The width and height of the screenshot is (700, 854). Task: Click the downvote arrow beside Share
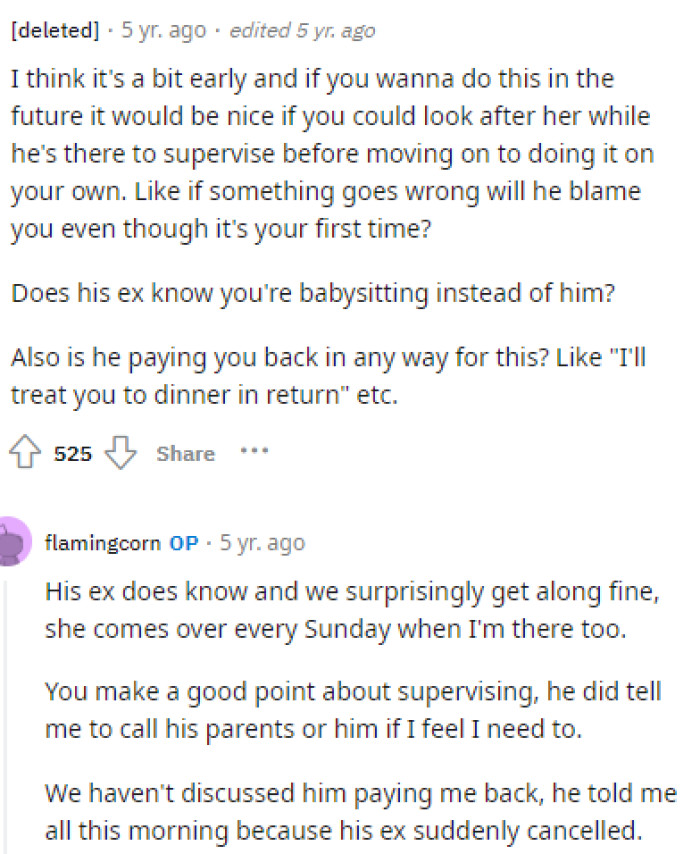[x=120, y=455]
